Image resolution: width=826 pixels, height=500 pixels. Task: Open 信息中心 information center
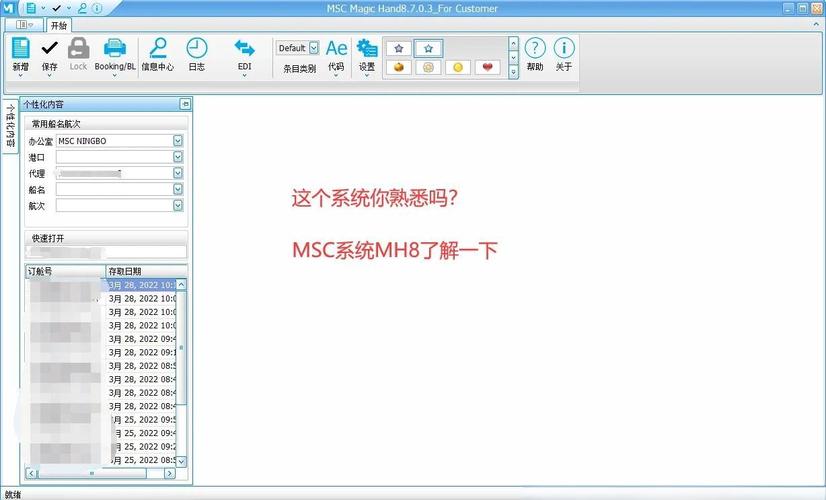[x=158, y=48]
